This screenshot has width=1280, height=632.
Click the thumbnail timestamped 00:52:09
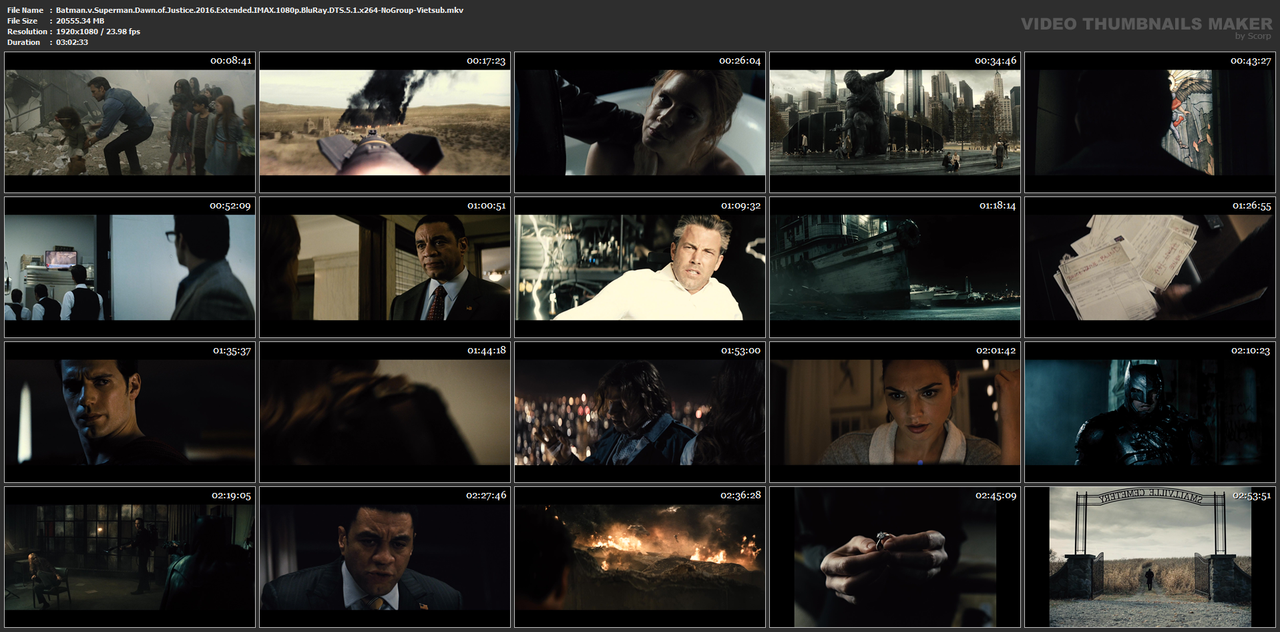(x=130, y=266)
